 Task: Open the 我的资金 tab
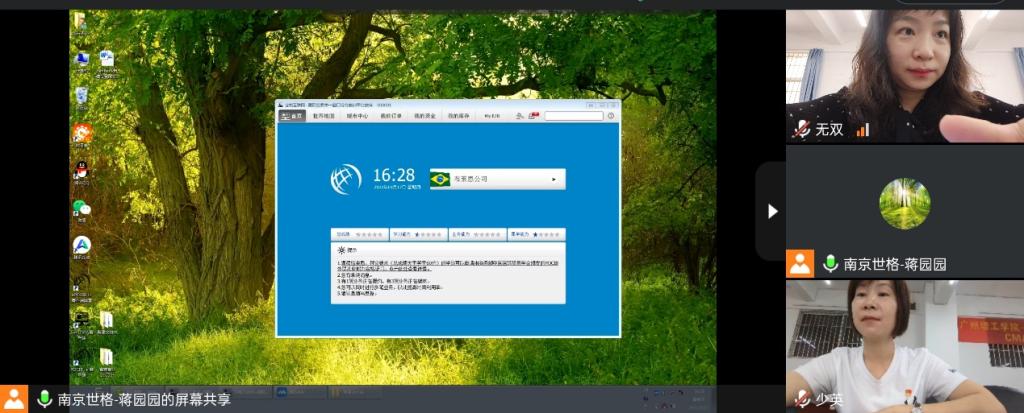point(425,116)
